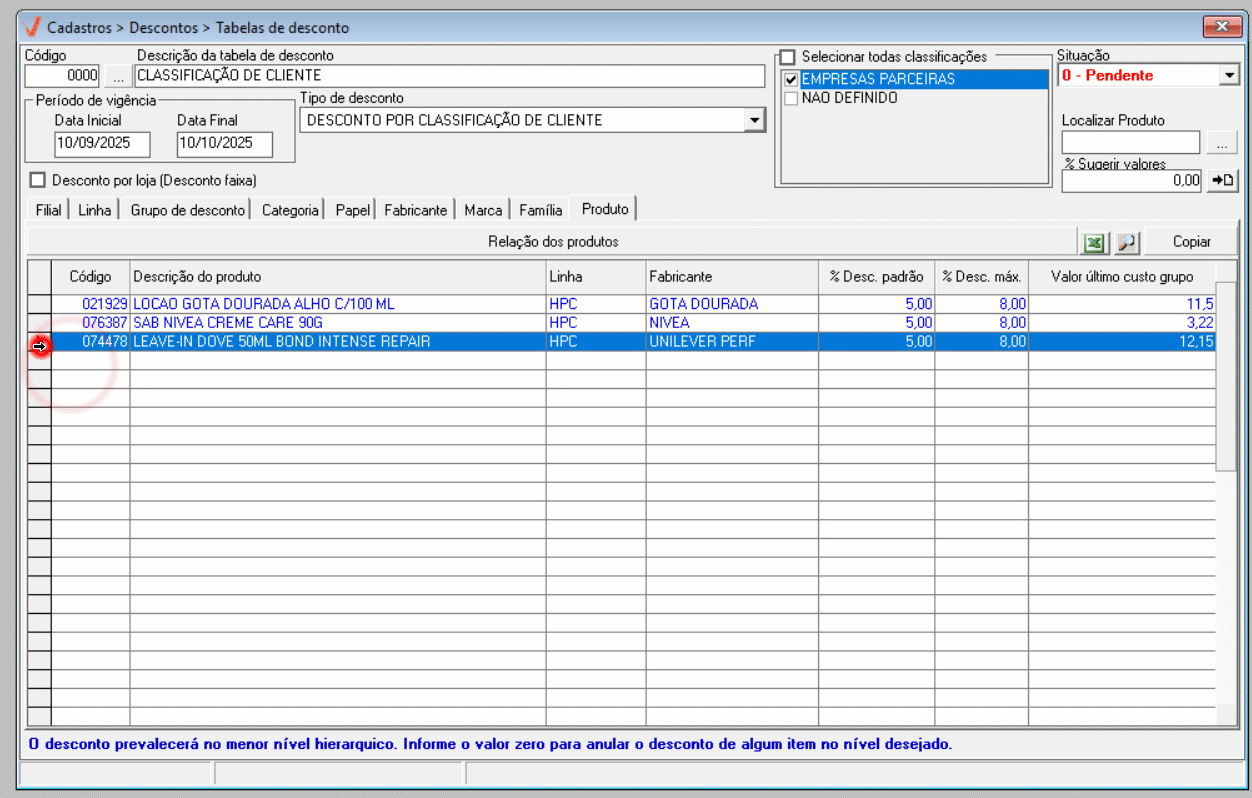Click the red row indicator arrow
The width and height of the screenshot is (1252, 798).
[x=39, y=346]
